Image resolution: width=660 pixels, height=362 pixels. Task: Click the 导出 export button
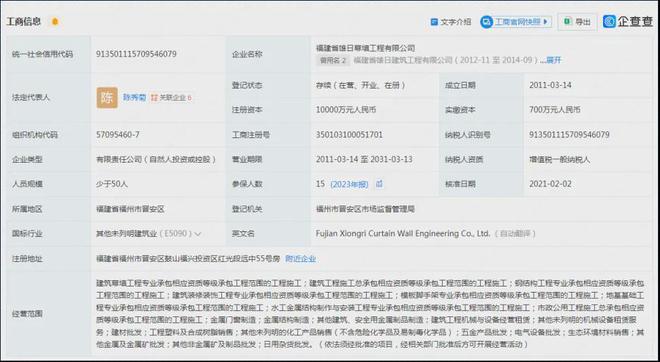point(577,22)
